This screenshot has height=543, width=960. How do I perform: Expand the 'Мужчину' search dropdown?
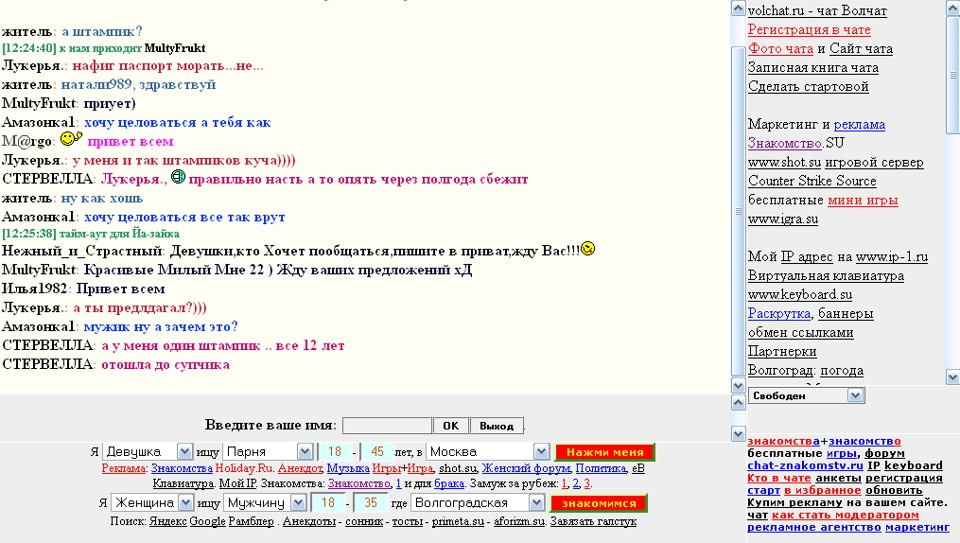click(x=299, y=503)
